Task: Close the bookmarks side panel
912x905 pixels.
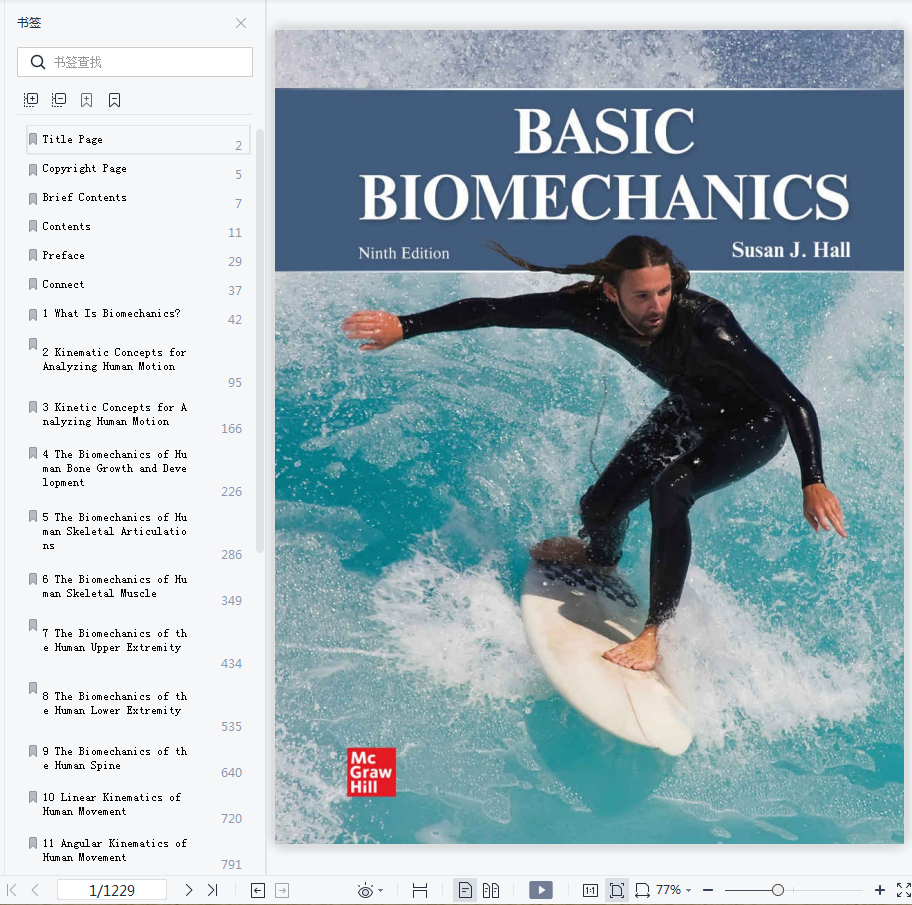Action: pyautogui.click(x=241, y=23)
